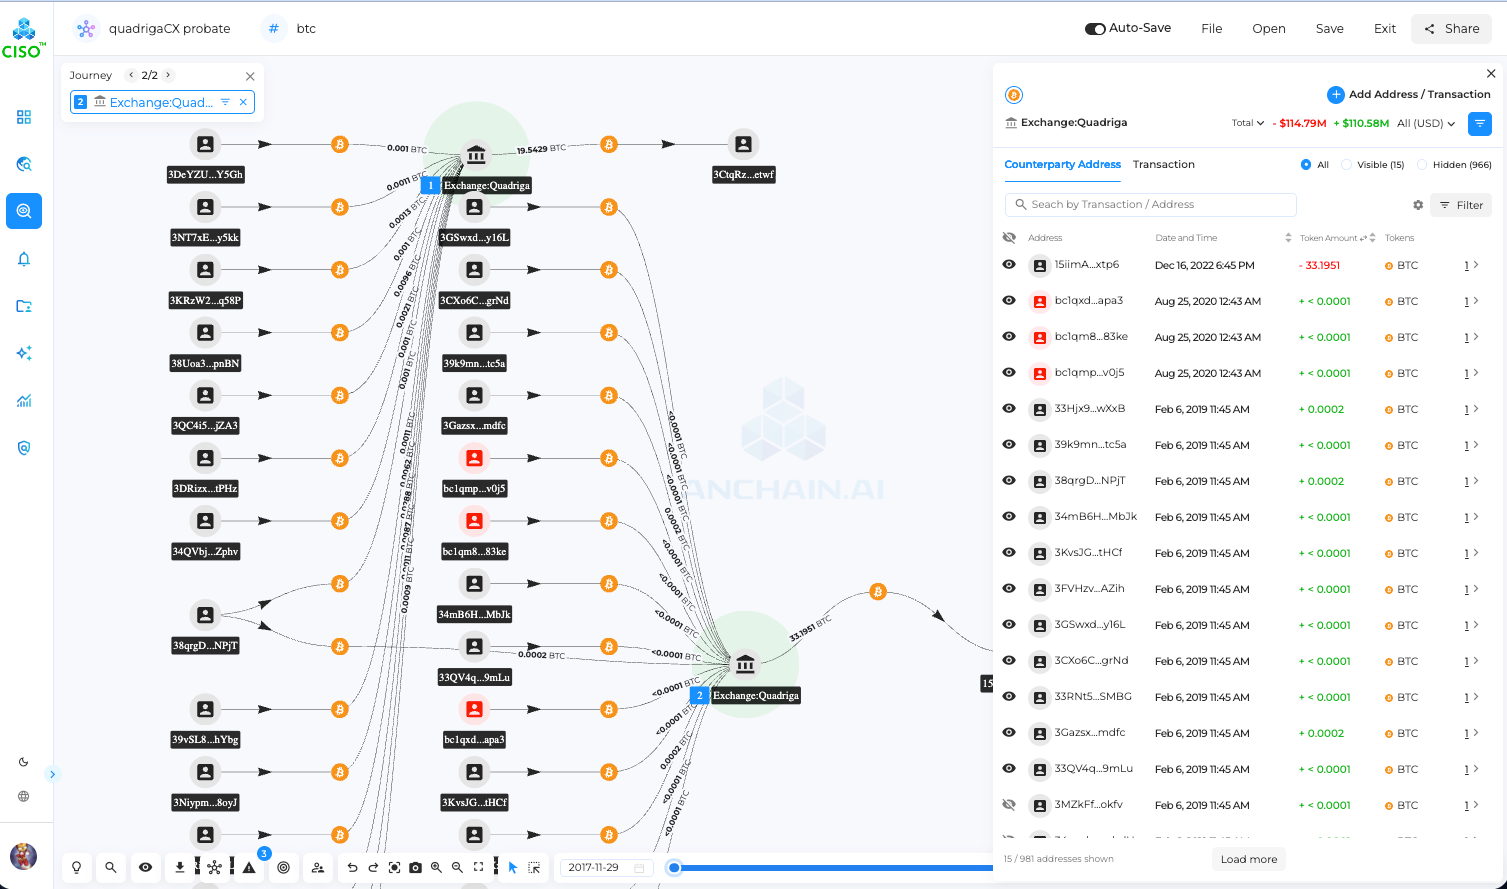The image size is (1507, 889).
Task: Switch to the Transaction tab
Action: tap(1164, 165)
